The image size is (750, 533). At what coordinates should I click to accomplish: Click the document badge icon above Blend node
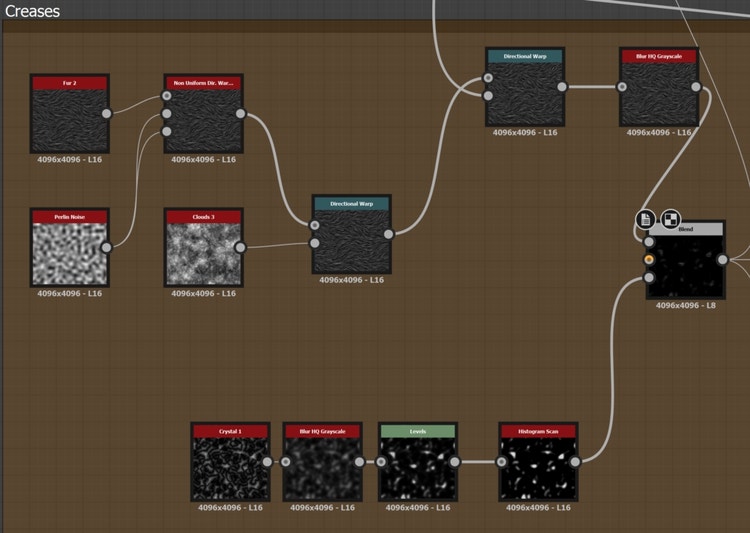[x=645, y=220]
